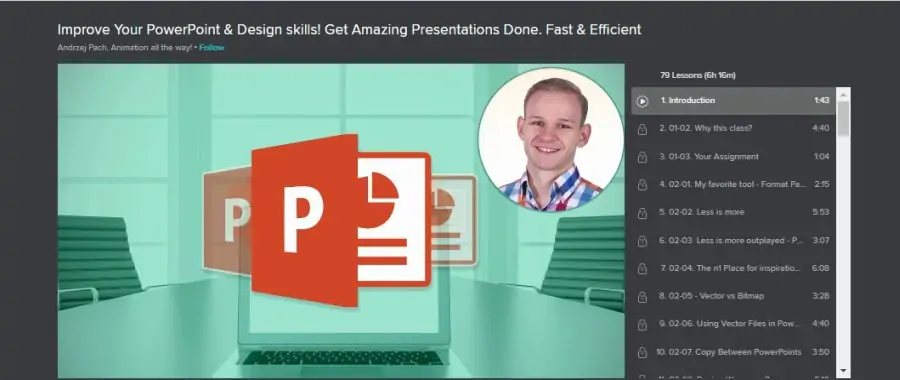Viewport: 900px width, 380px height.
Task: Click lock icon beside Using Vector Files lesson
Action: coord(642,324)
